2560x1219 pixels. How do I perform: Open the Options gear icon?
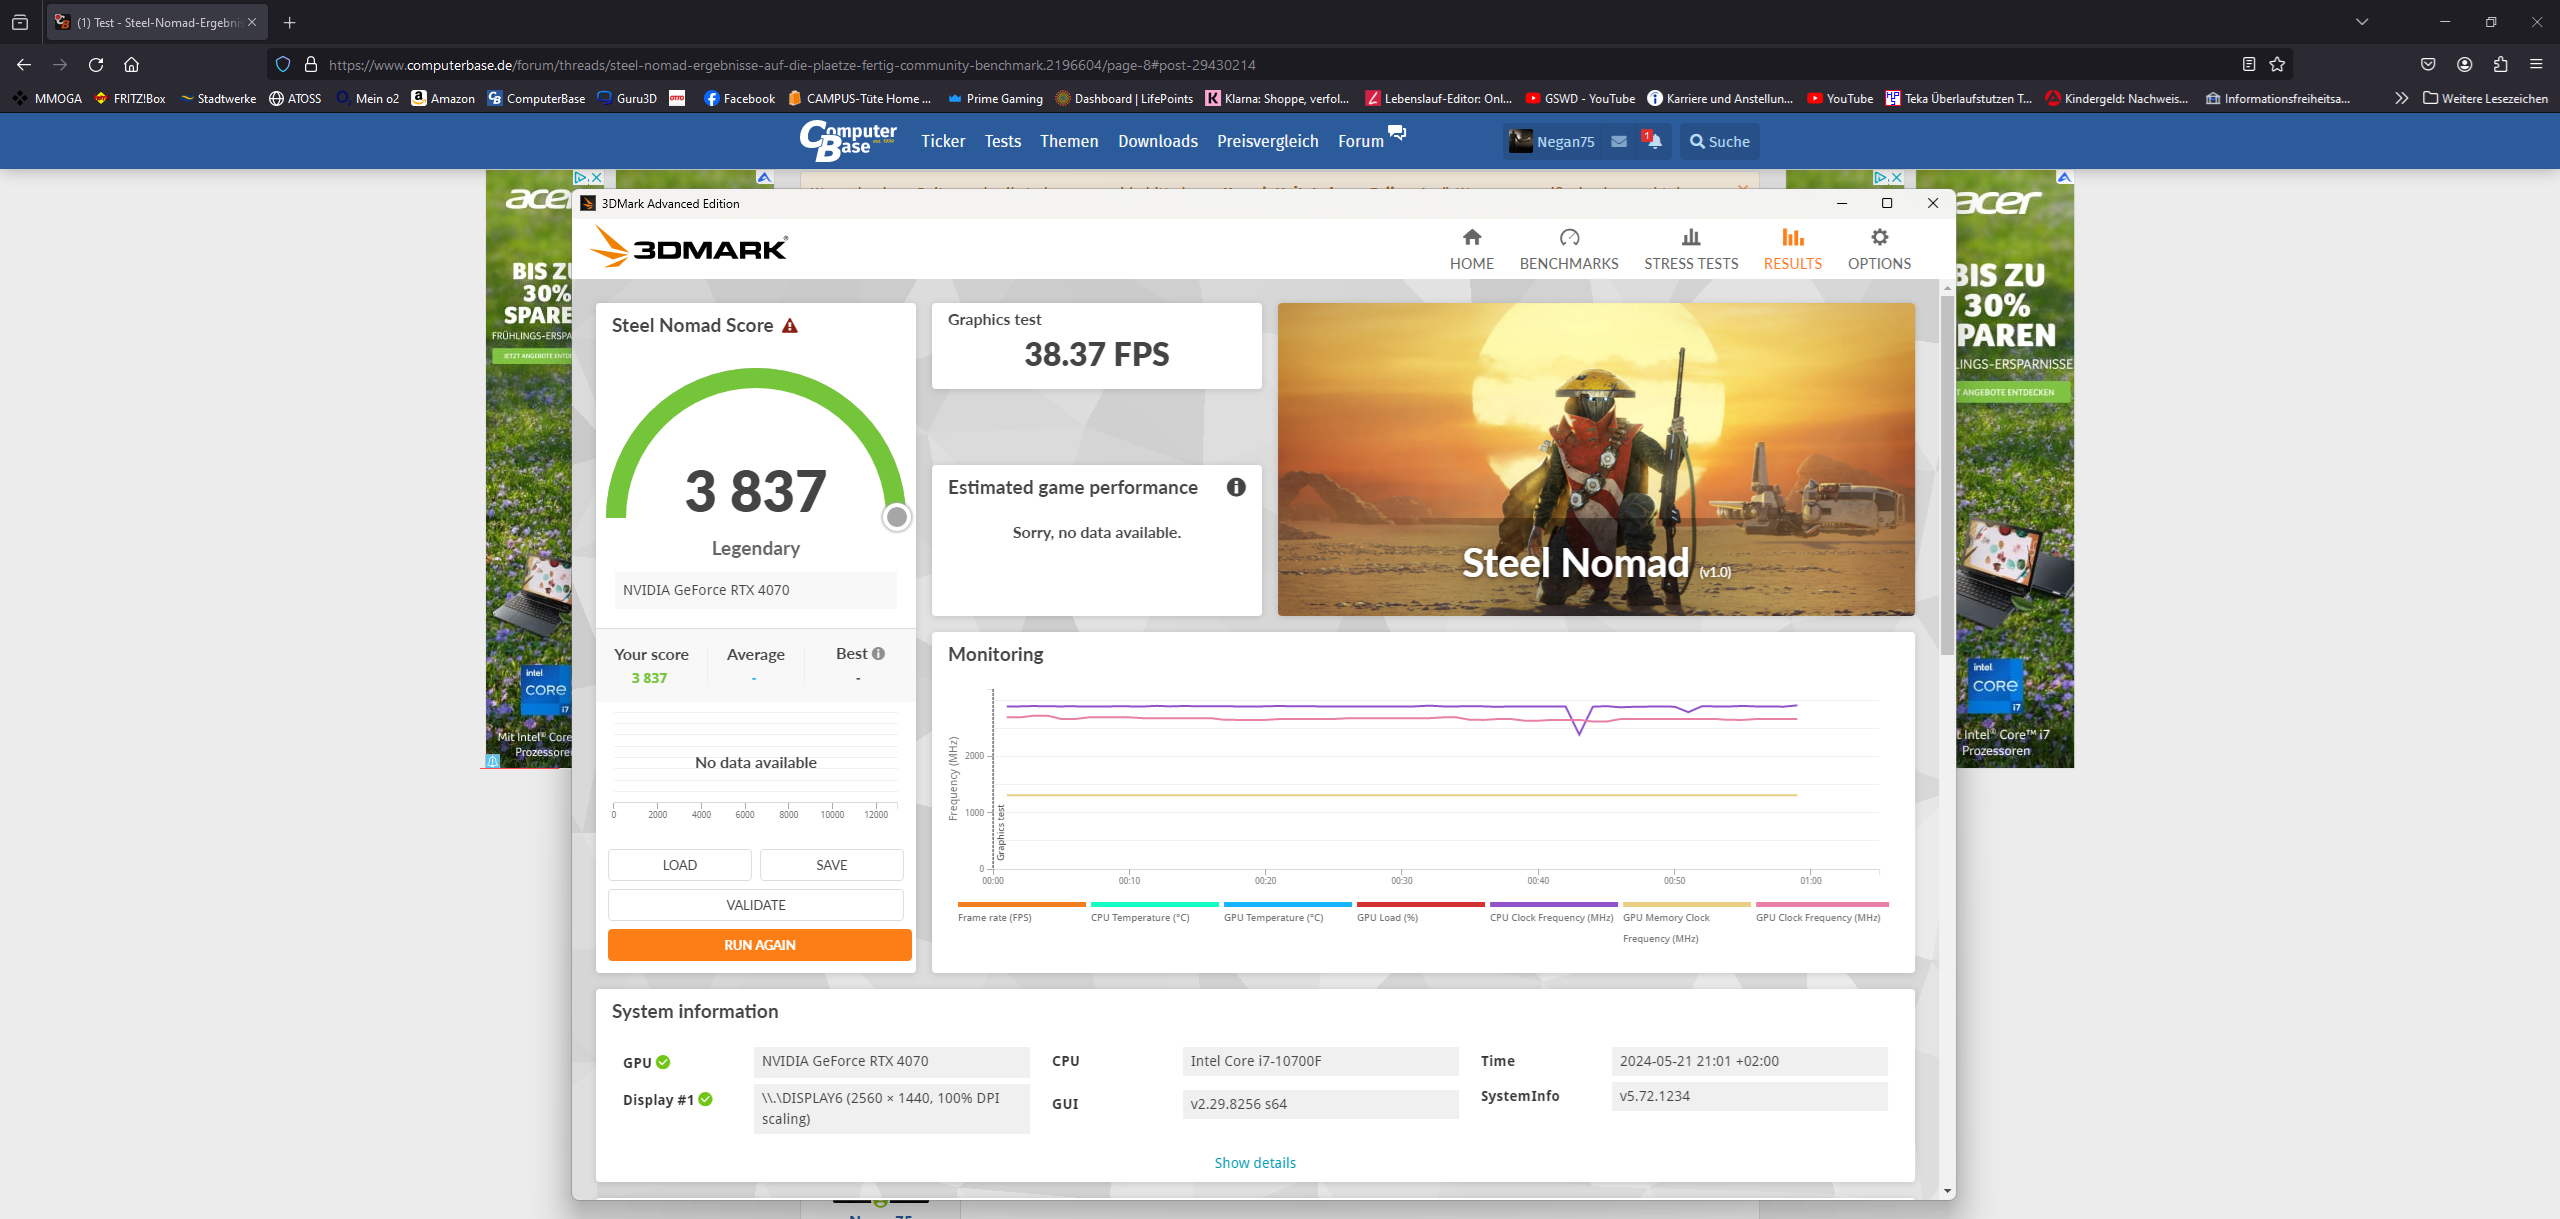(1879, 238)
